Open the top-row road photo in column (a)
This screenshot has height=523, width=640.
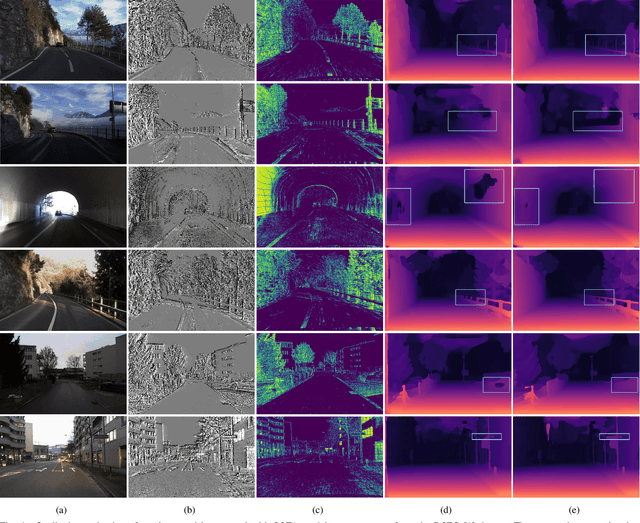63,40
